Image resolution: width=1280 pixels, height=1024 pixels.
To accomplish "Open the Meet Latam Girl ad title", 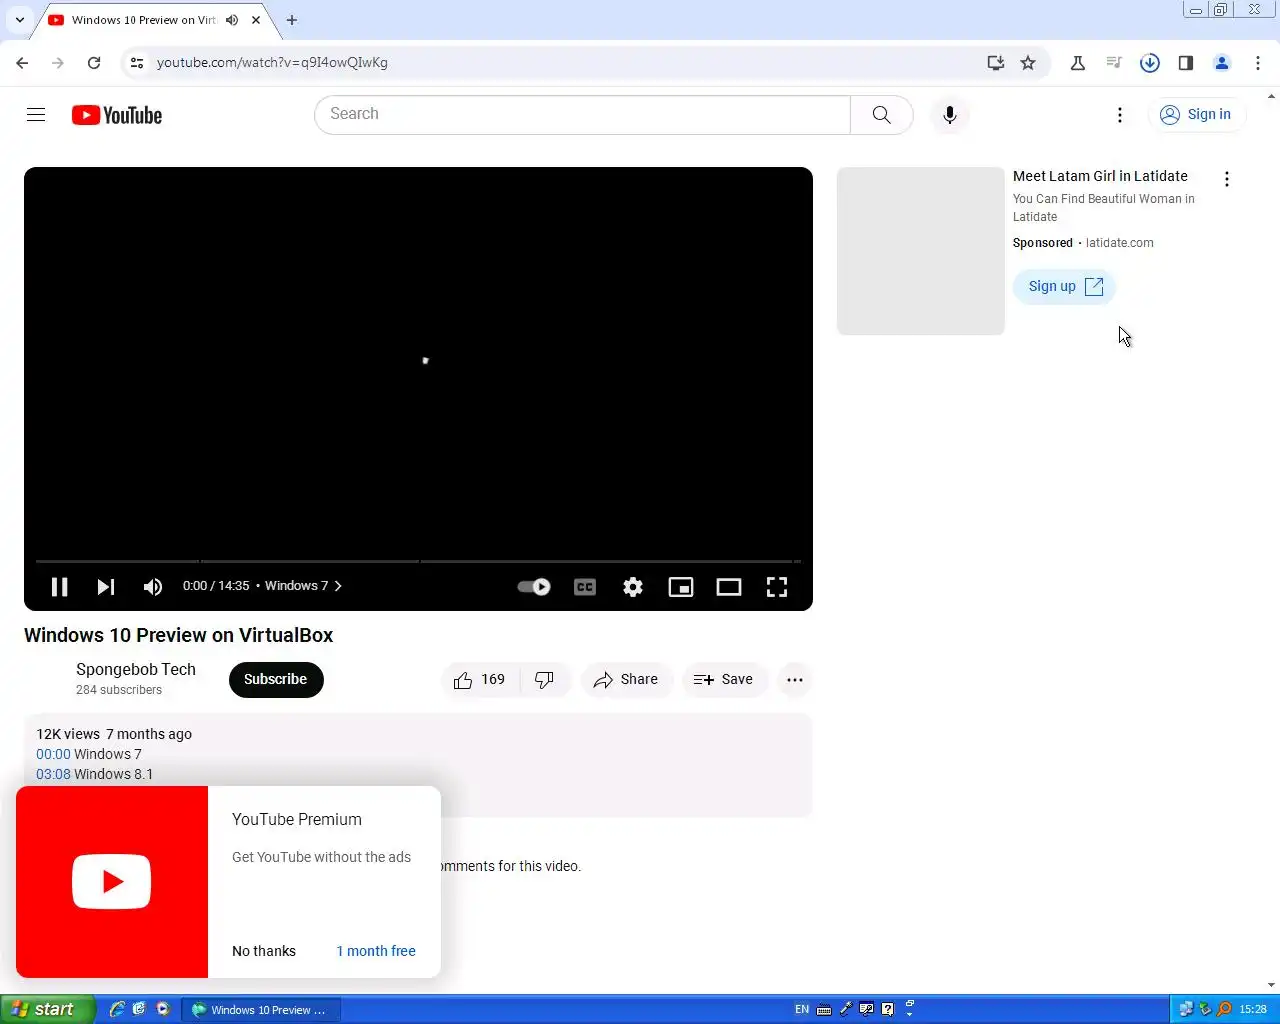I will pos(1100,176).
